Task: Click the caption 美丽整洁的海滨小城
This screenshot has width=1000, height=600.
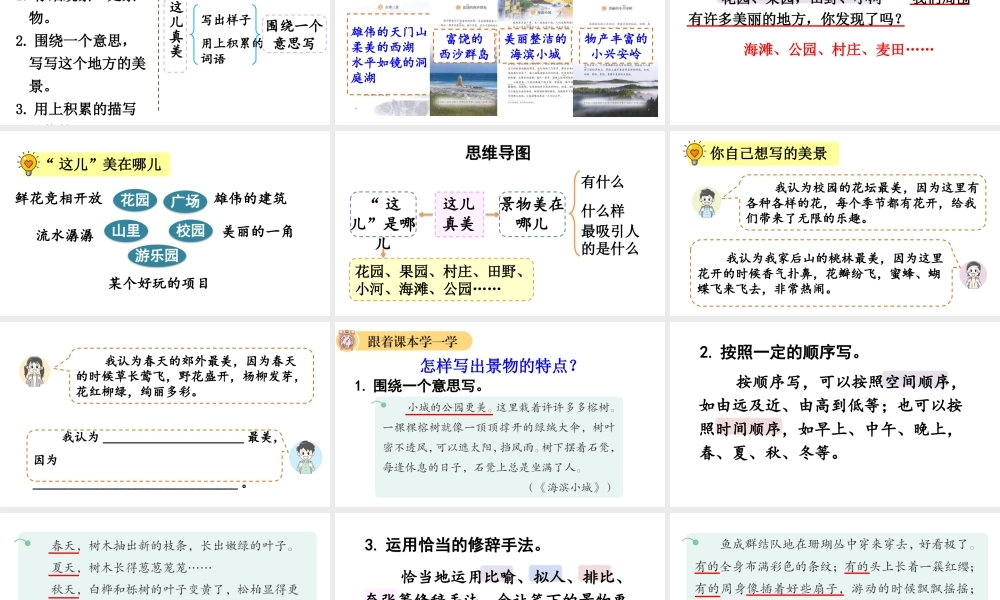Action: [x=534, y=47]
